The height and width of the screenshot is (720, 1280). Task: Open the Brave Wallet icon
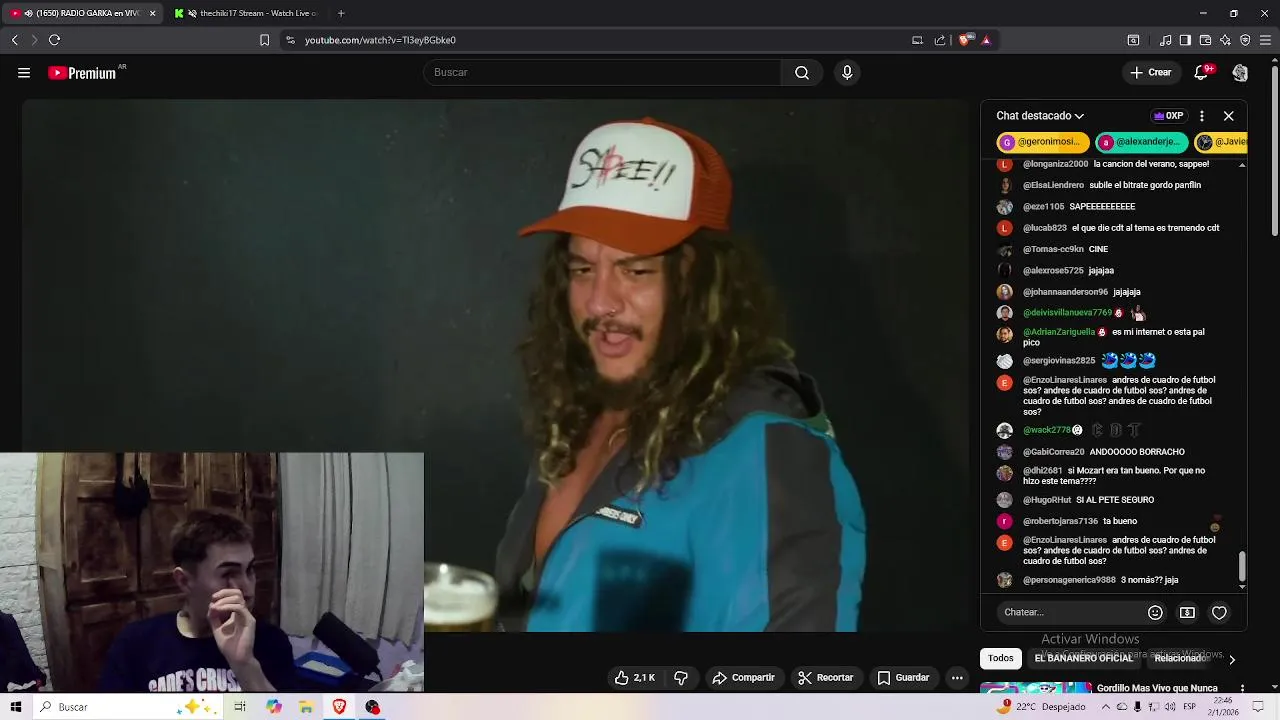pos(1205,40)
